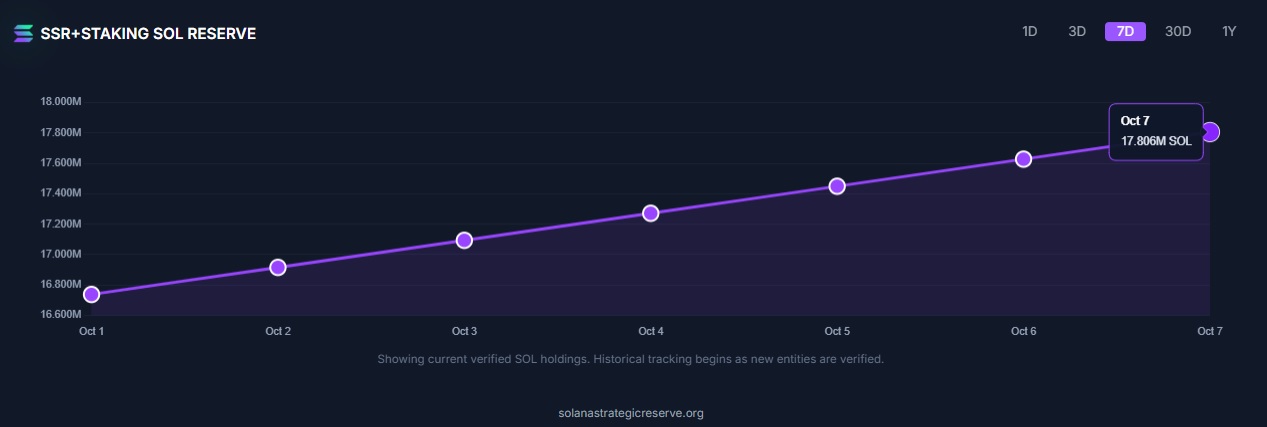Screen dimensions: 1267x427
Task: Click the Oct 2 data point marker
Action: pos(278,267)
